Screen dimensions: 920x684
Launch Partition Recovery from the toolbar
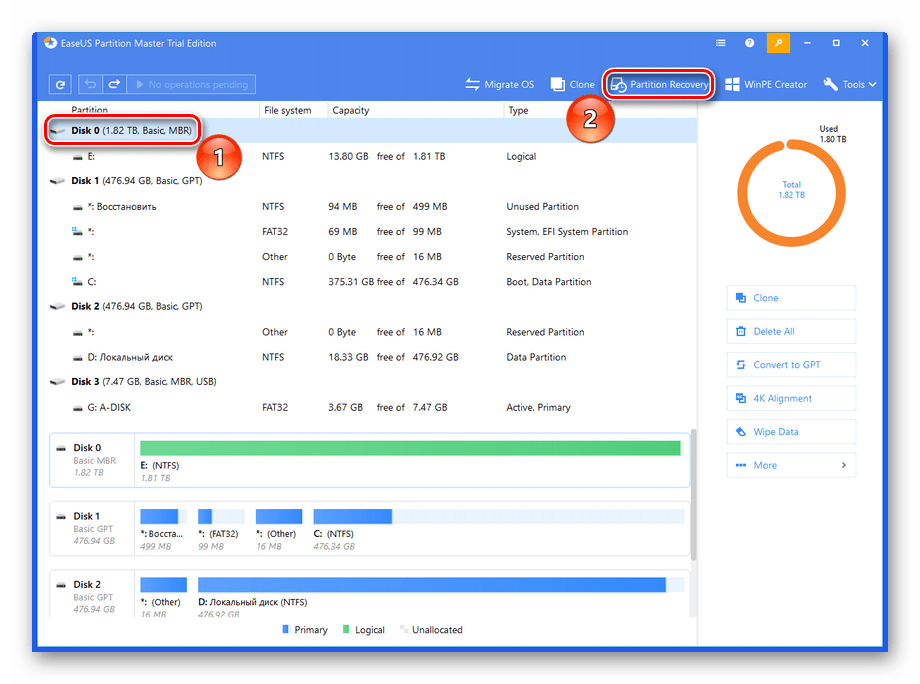[x=659, y=85]
